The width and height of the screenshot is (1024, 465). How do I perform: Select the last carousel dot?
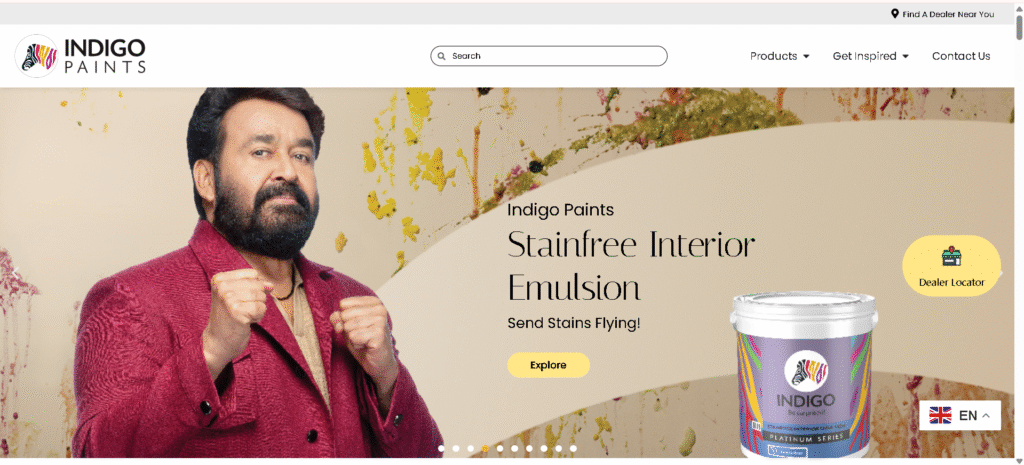[x=573, y=449]
